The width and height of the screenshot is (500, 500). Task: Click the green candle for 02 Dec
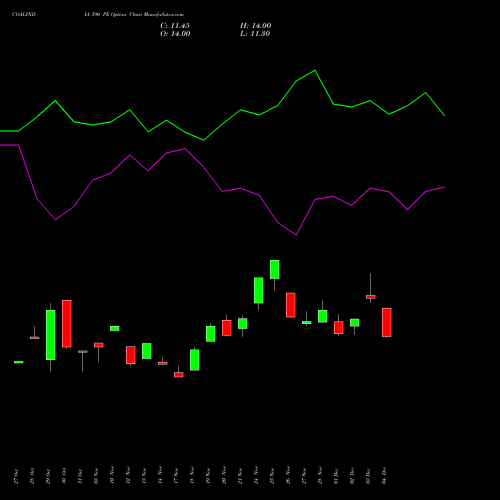355,323
